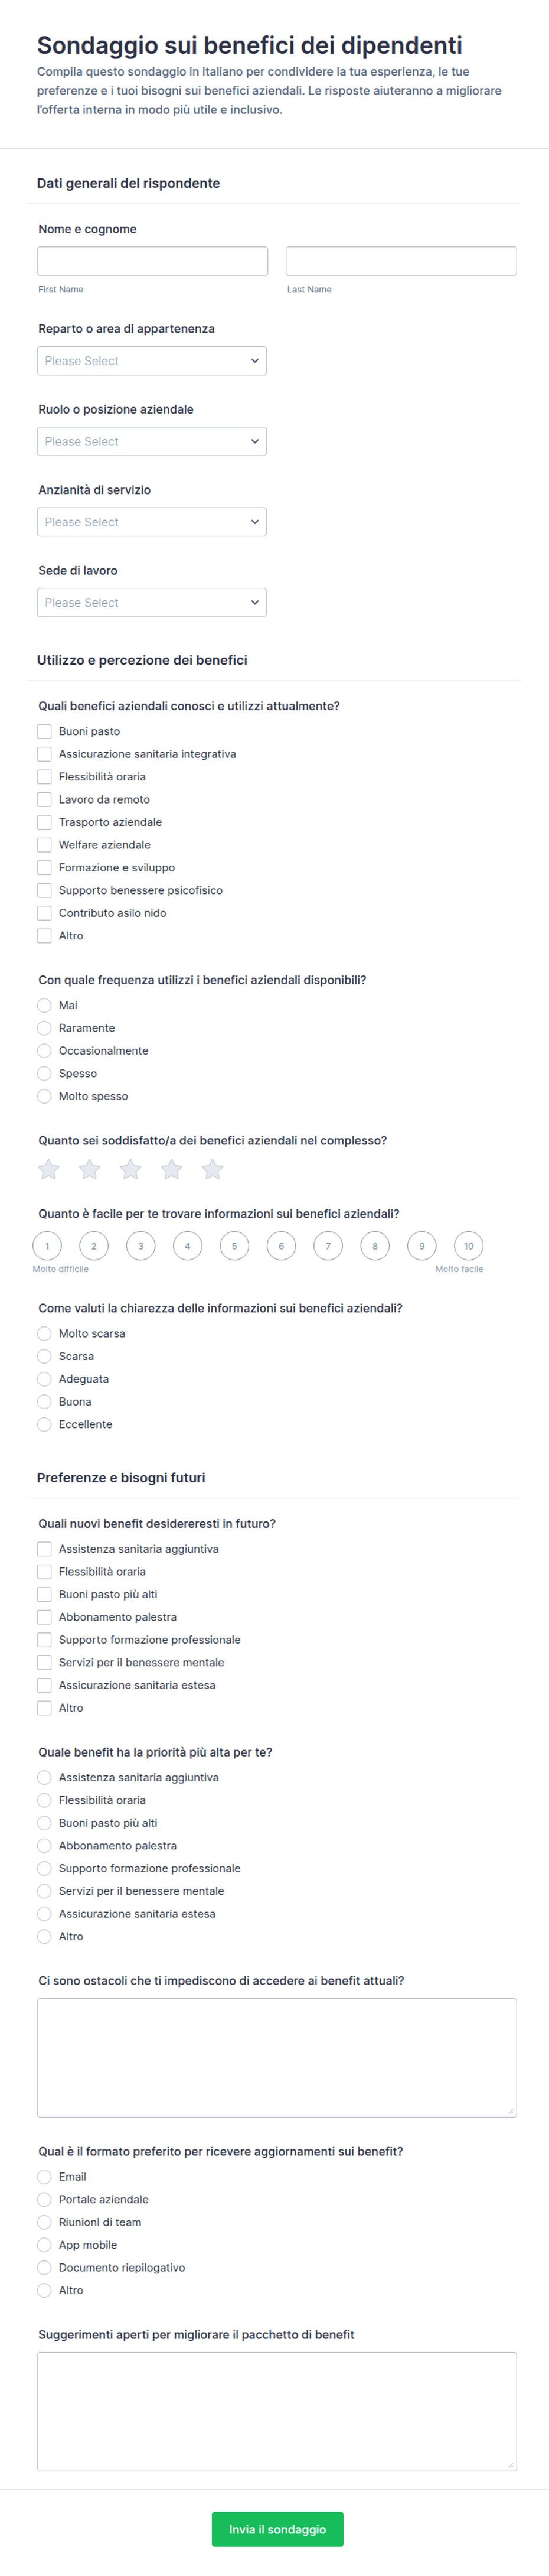Choose Portale aziendale as update format
Viewport: 549px width, 2576px height.
pyautogui.click(x=44, y=2200)
